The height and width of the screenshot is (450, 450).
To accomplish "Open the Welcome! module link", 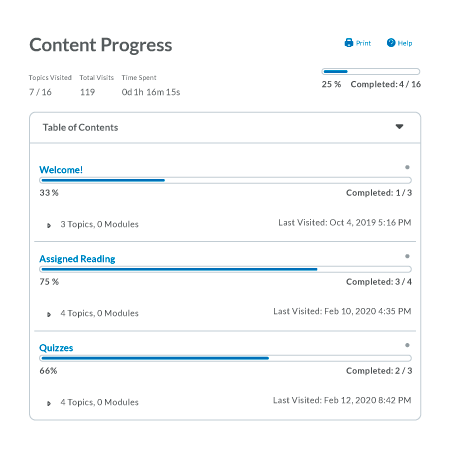I will [61, 170].
